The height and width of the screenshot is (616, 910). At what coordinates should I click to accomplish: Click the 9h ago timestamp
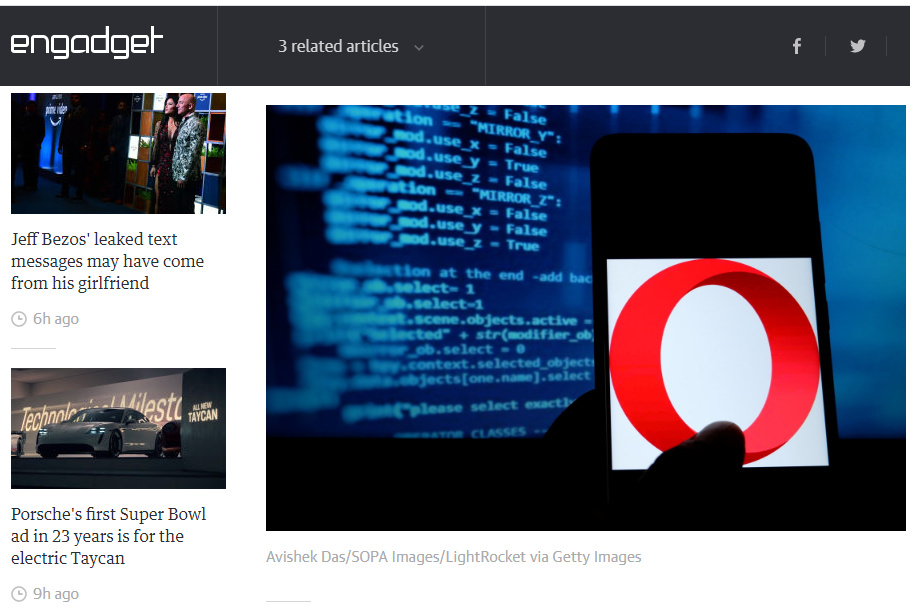[x=55, y=594]
